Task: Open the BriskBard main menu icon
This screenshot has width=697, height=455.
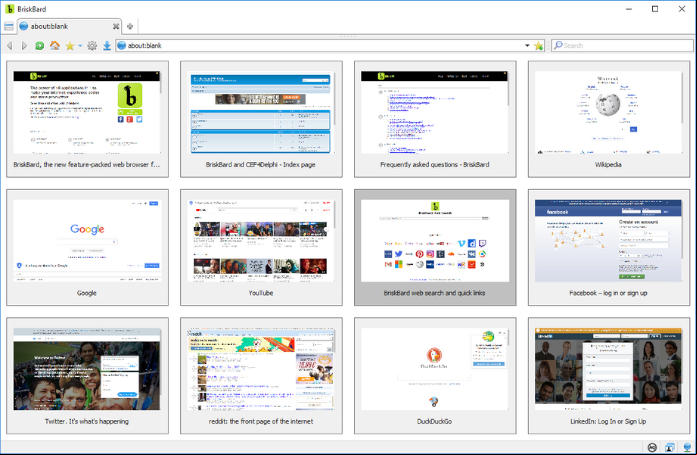Action: coord(8,27)
